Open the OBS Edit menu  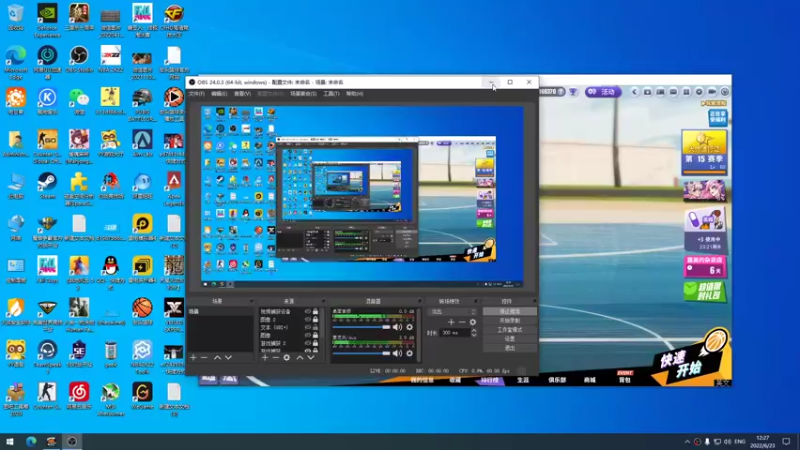[x=219, y=94]
